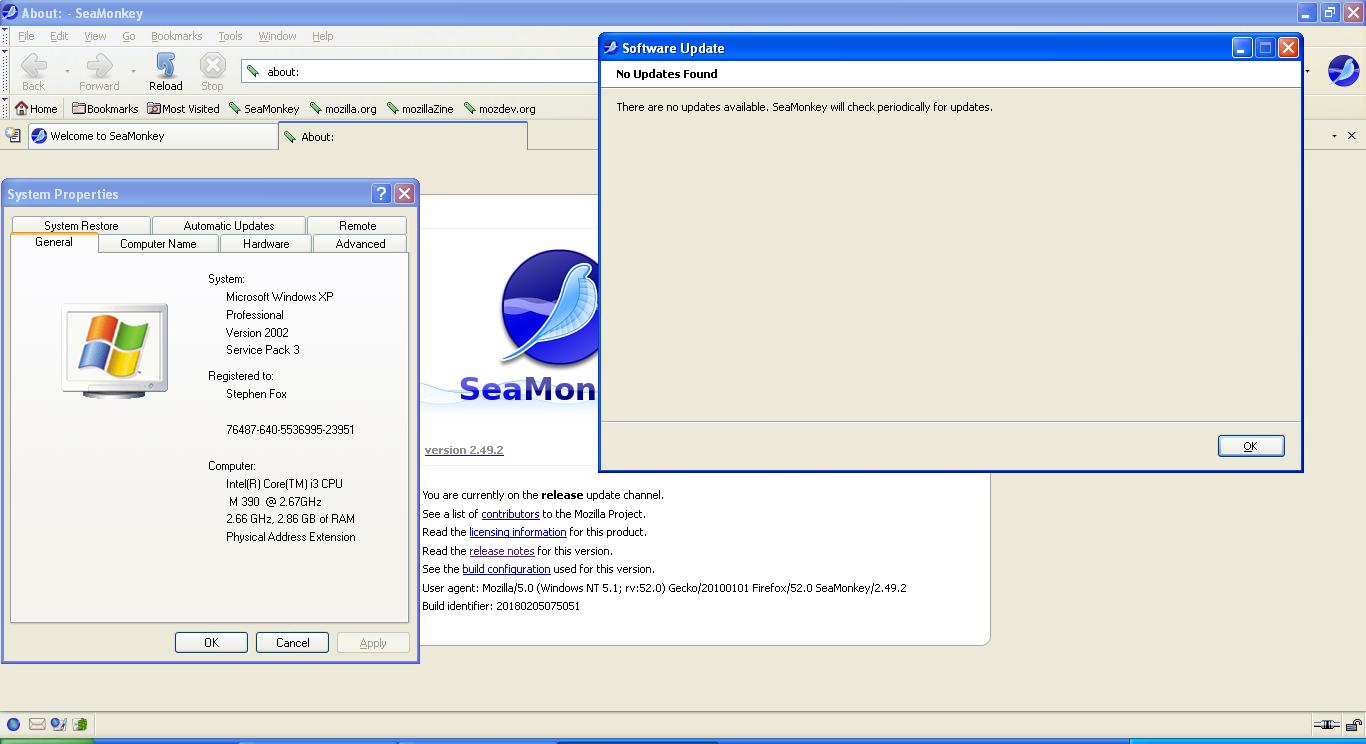
Task: Open the View menu
Action: click(95, 36)
